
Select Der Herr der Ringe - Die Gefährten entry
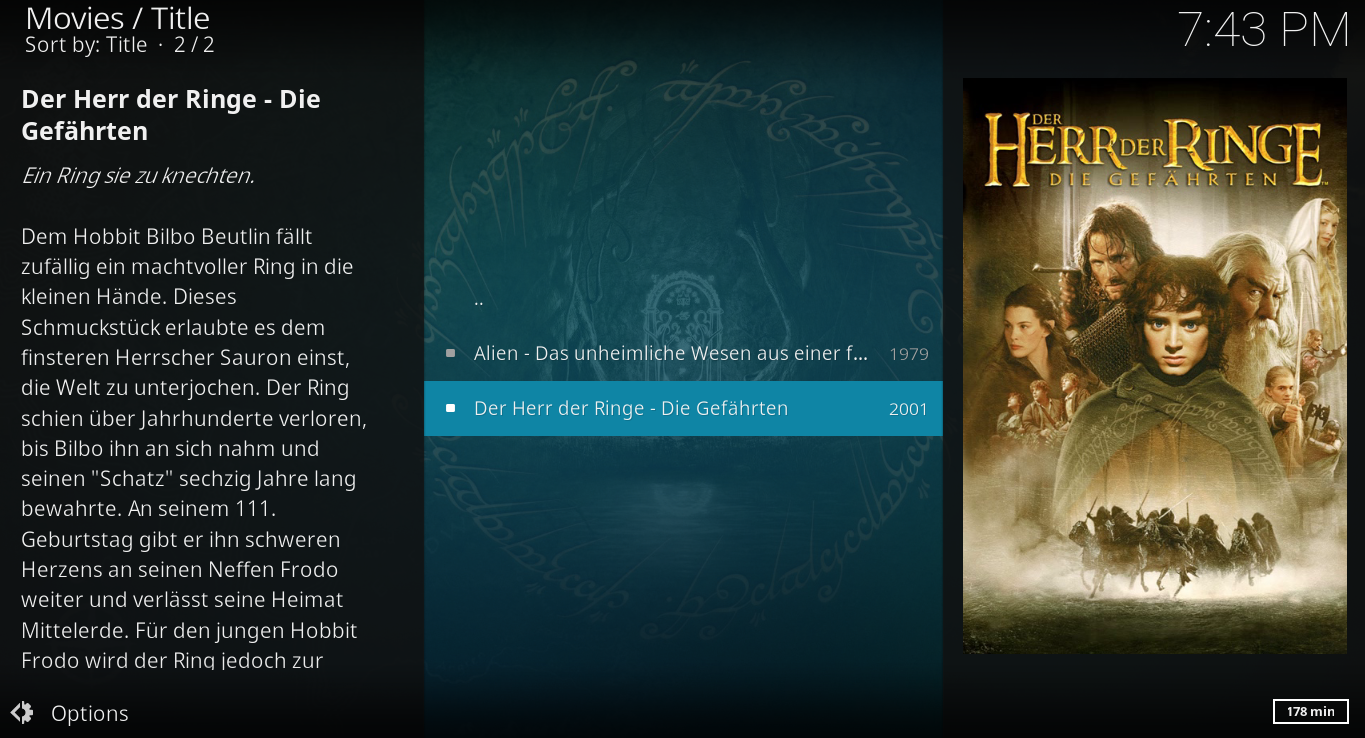(683, 408)
